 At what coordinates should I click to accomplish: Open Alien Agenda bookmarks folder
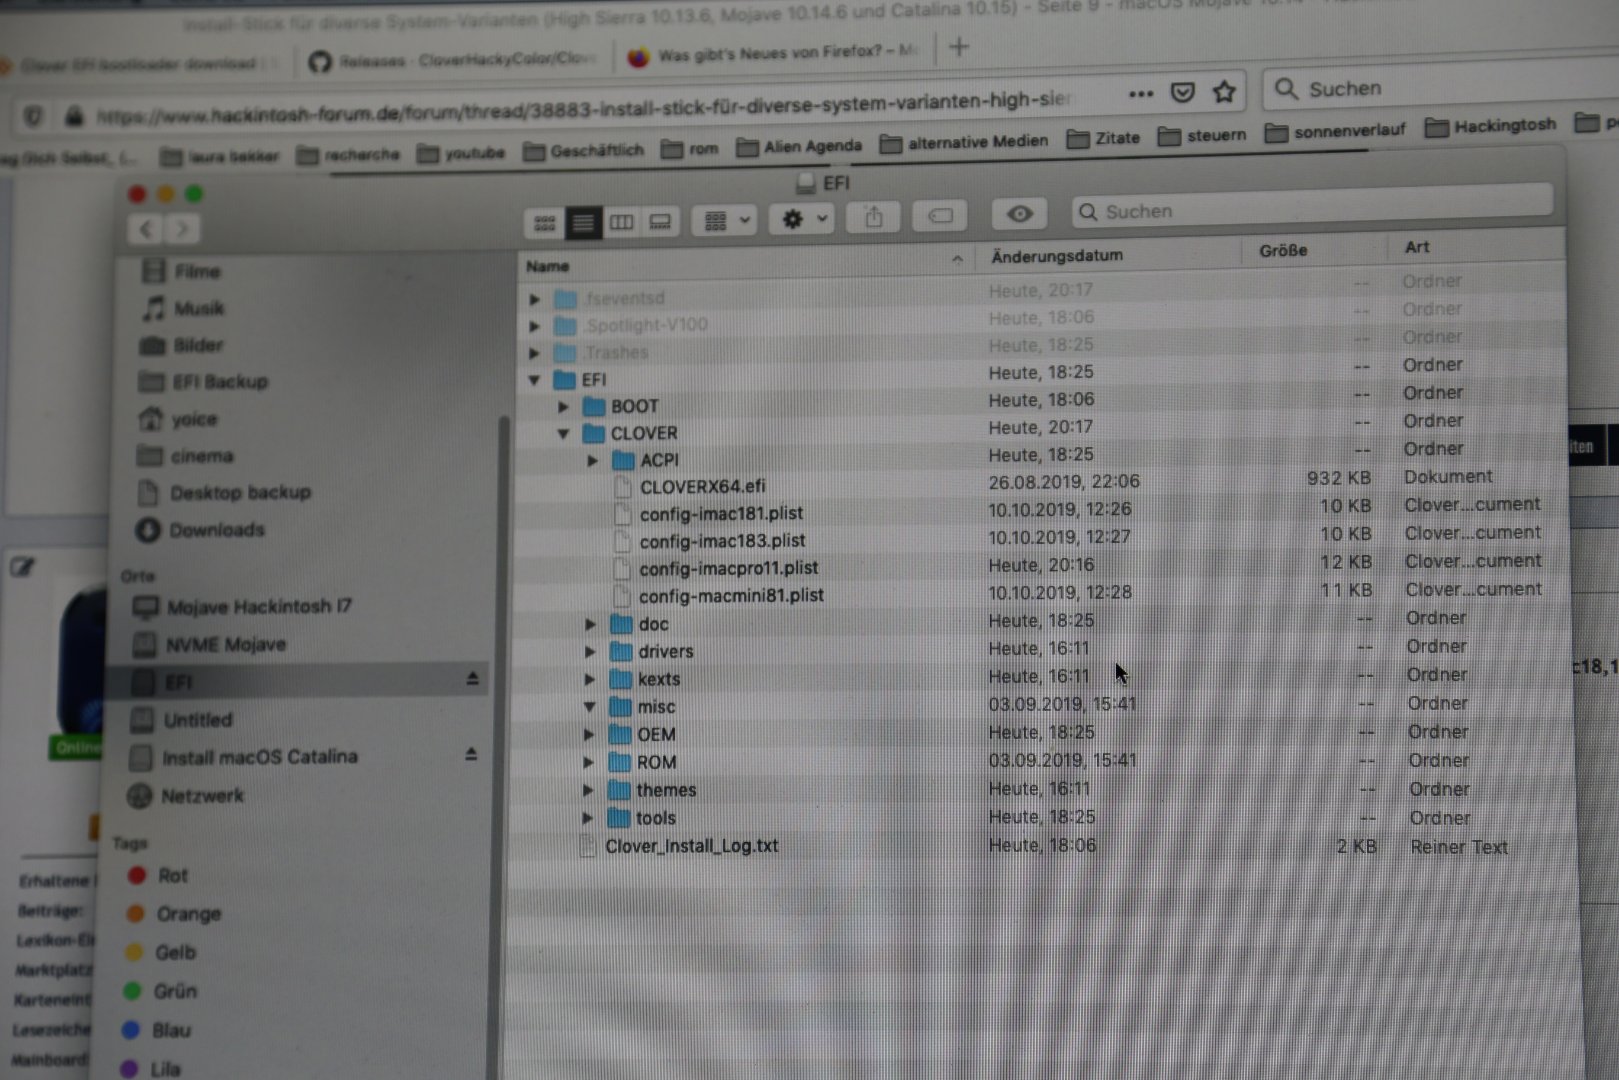[x=799, y=146]
